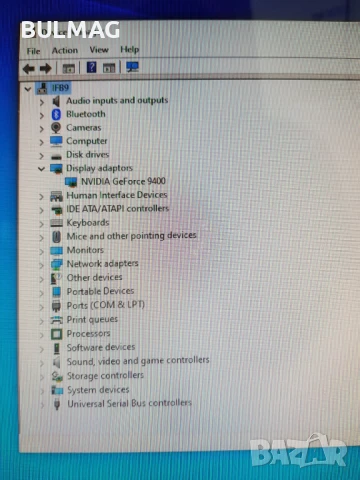Screen dimensions: 360x480
Task: Select the Mice and other pointing devices label
Action: click(x=131, y=236)
